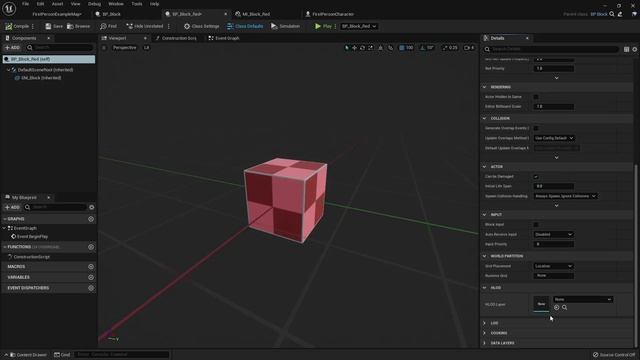
Task: Open the Auto Receive Input dropdown
Action: (x=553, y=234)
